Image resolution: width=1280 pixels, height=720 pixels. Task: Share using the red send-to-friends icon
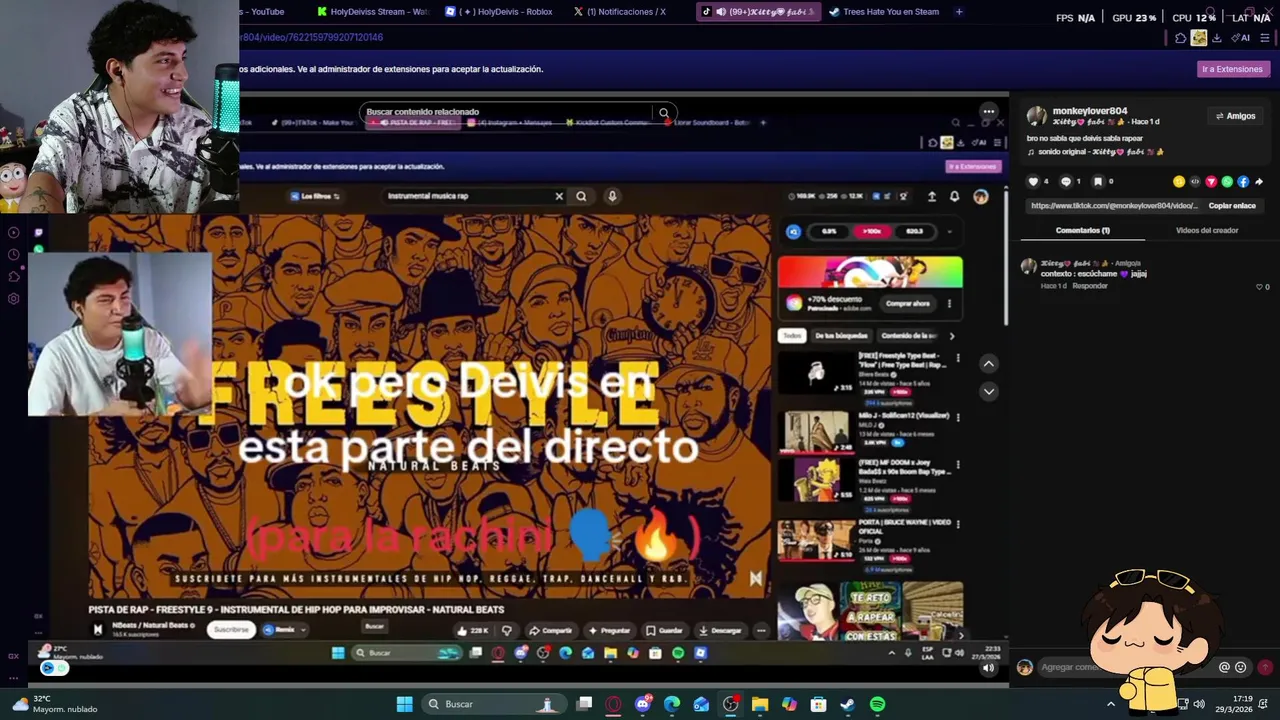[x=1211, y=181]
